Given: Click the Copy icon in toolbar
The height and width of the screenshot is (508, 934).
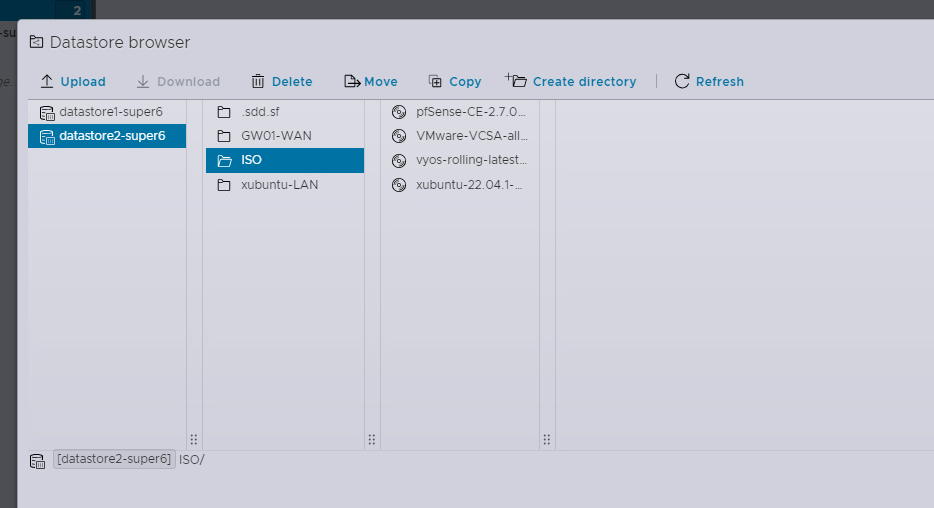Looking at the screenshot, I should tap(435, 82).
